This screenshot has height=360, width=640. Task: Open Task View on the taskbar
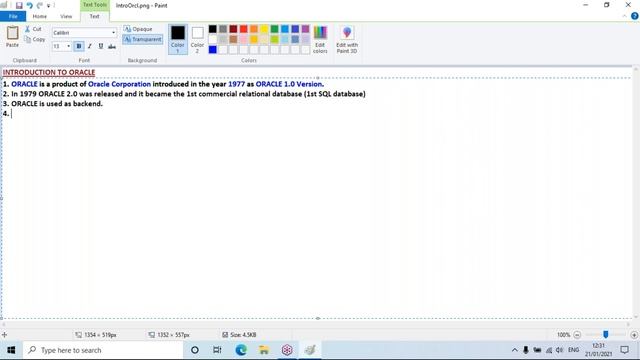[217, 350]
